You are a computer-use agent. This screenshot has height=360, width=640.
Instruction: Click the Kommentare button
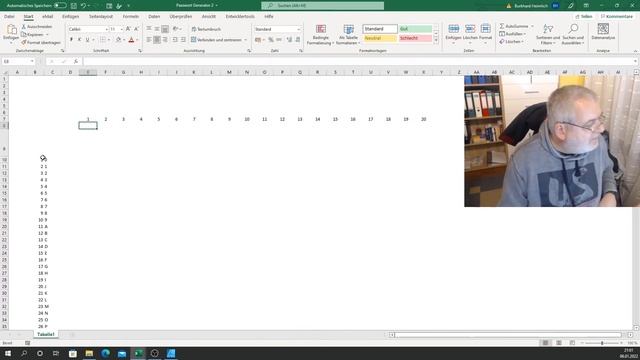click(616, 17)
